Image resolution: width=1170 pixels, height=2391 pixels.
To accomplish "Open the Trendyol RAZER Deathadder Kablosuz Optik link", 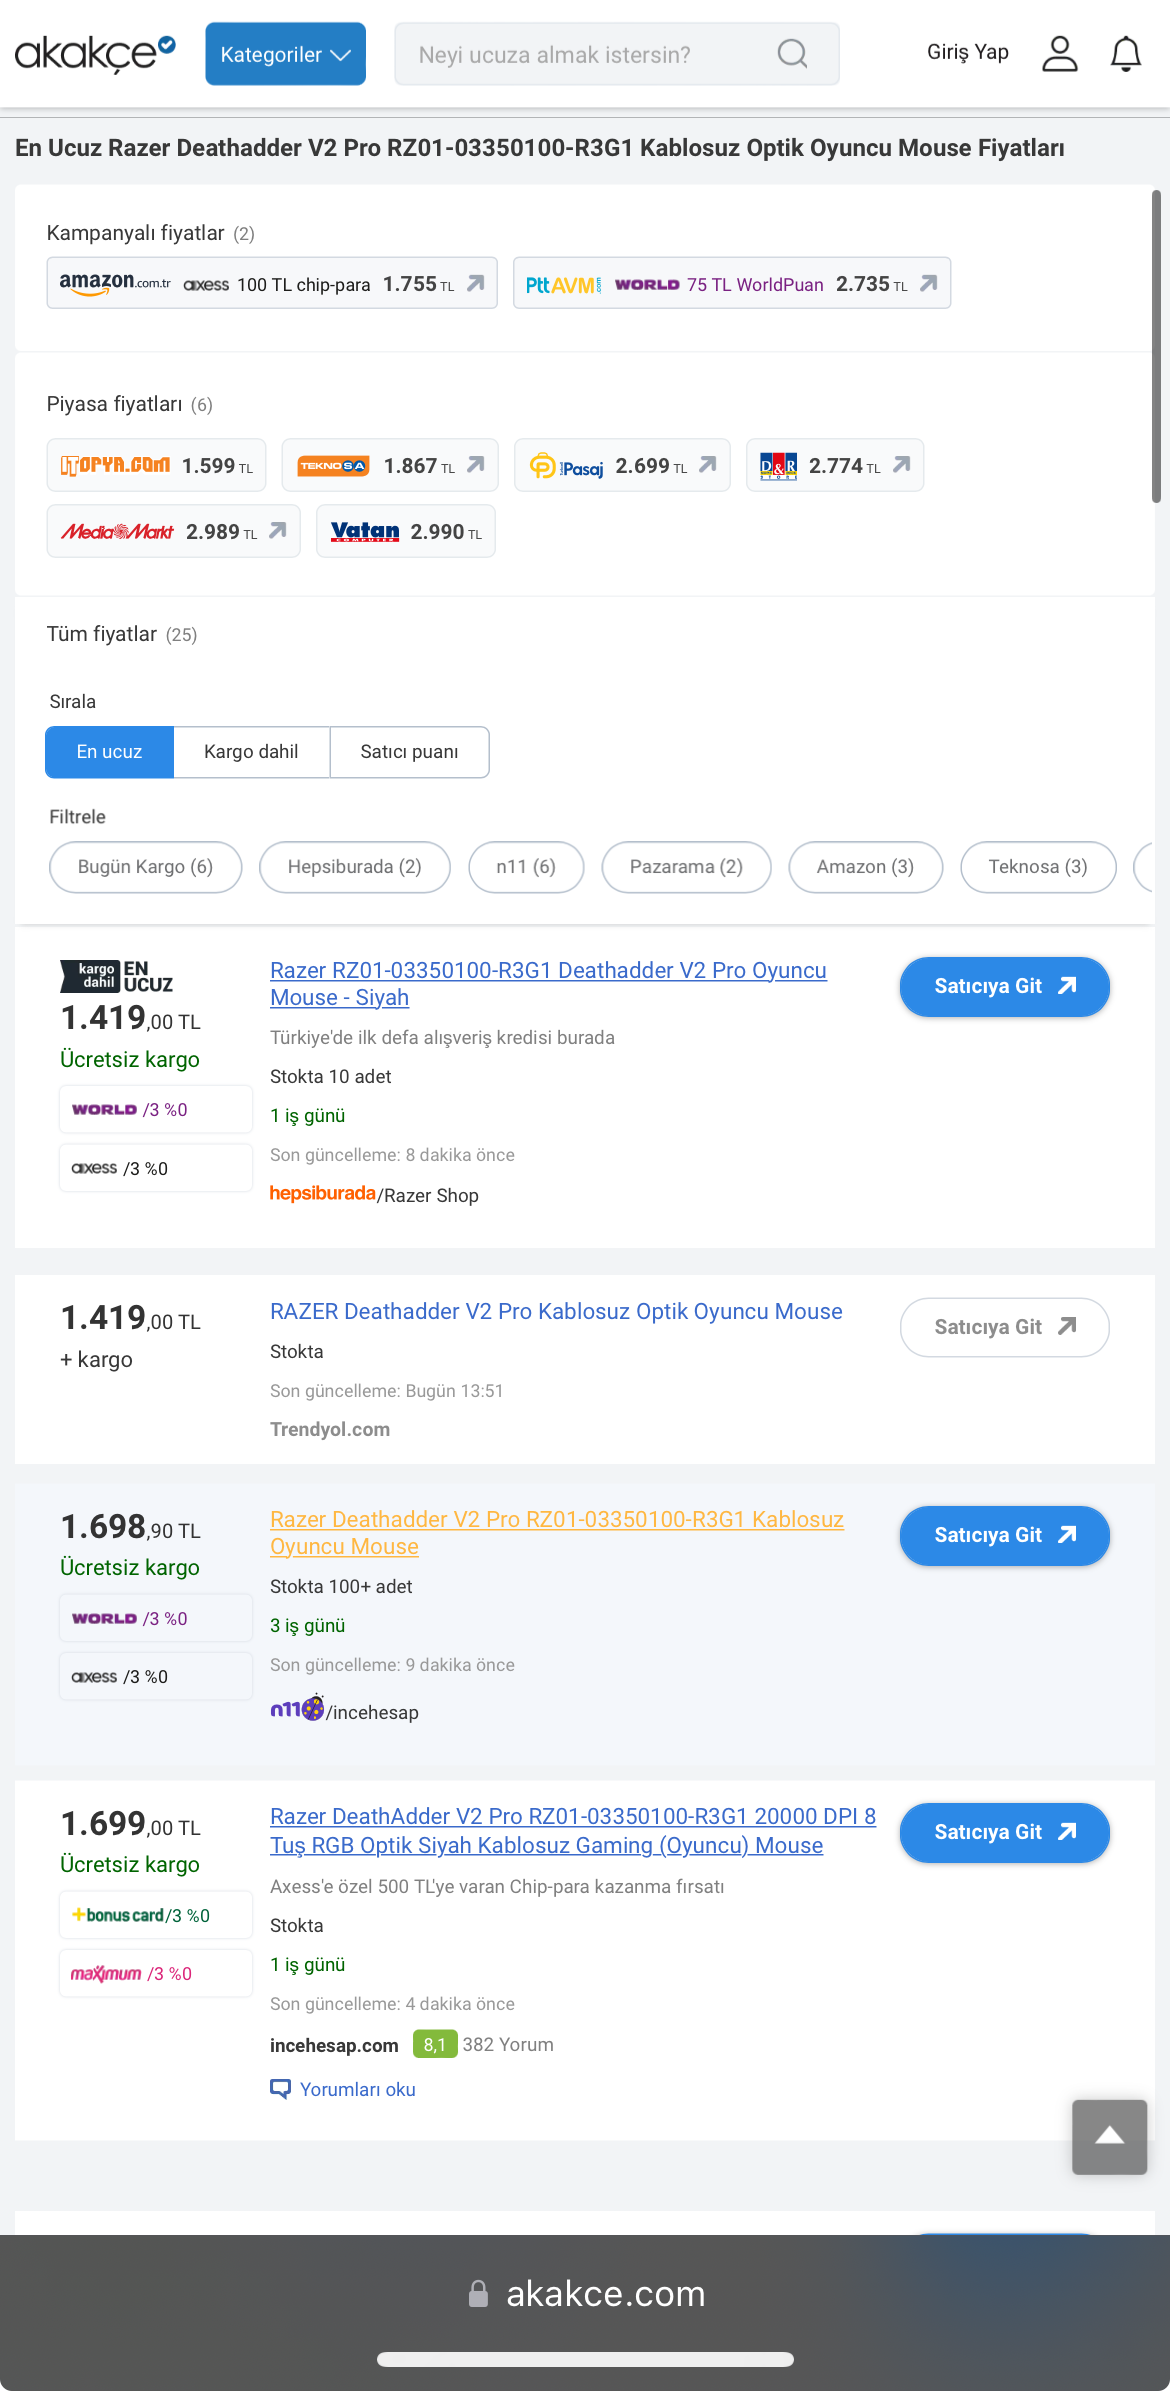I will (x=556, y=1311).
